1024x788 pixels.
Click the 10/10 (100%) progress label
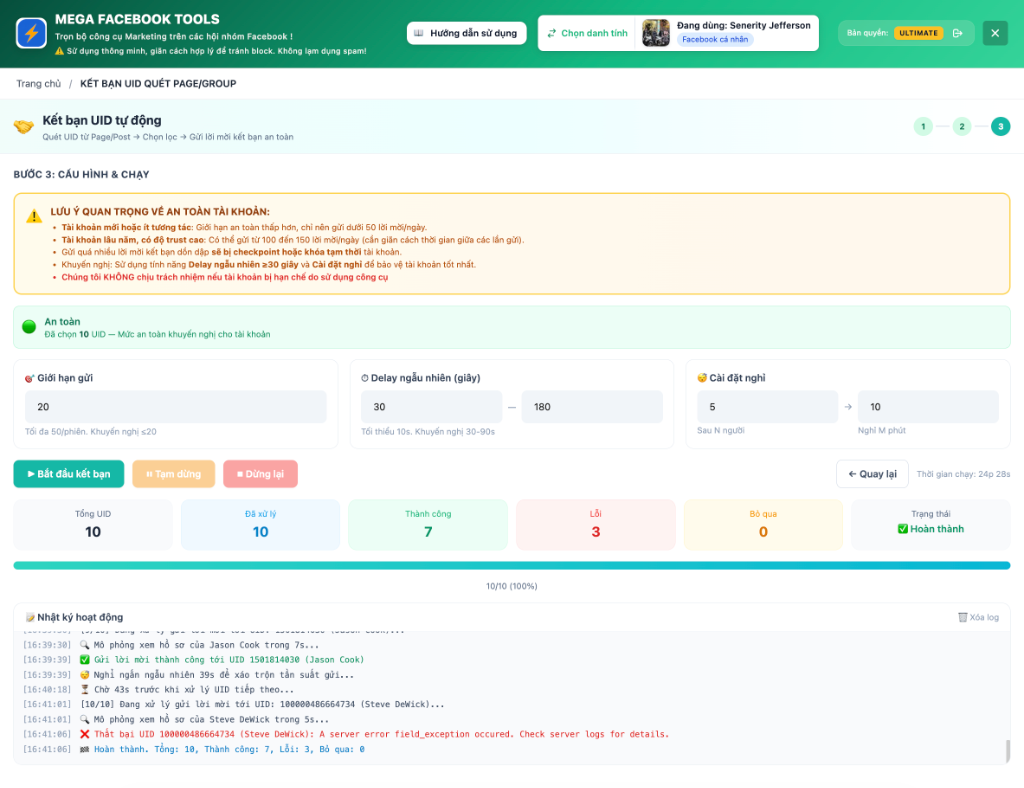coord(512,586)
